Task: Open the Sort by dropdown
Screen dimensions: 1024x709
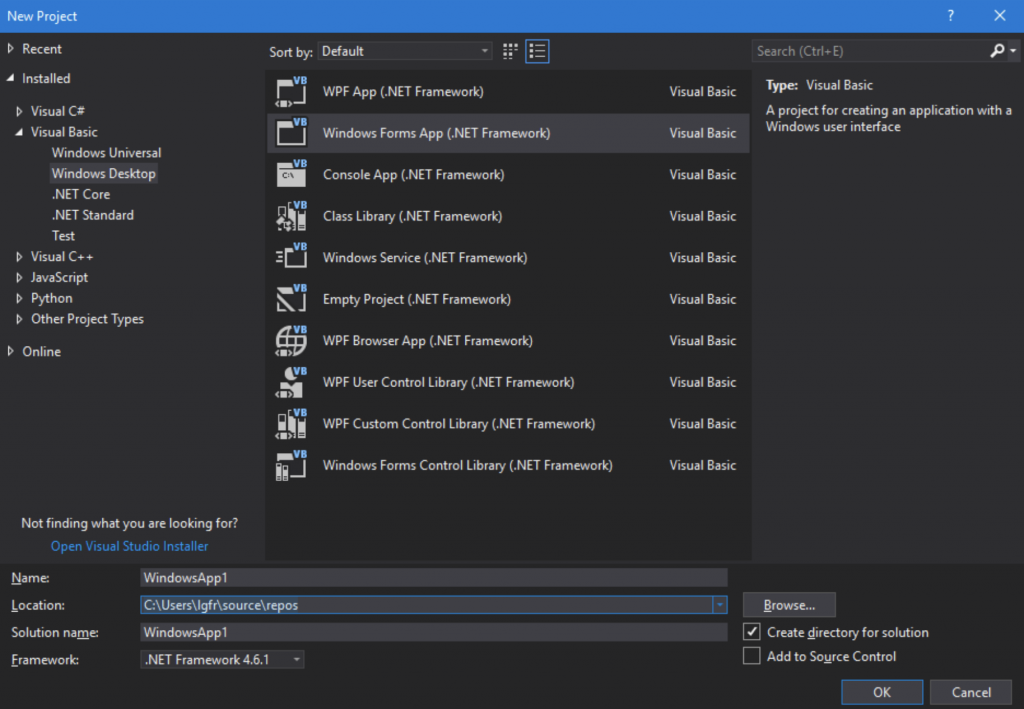Action: pyautogui.click(x=485, y=50)
